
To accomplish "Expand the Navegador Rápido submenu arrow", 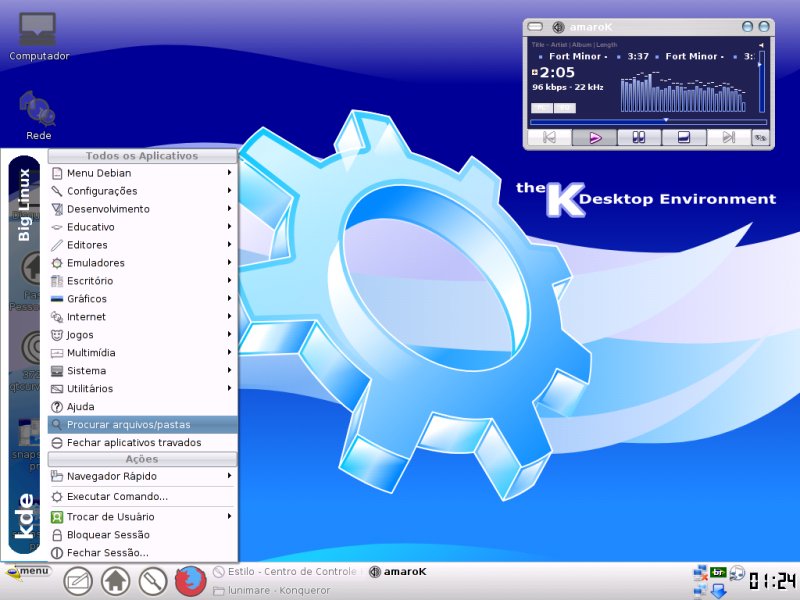I will [x=230, y=476].
